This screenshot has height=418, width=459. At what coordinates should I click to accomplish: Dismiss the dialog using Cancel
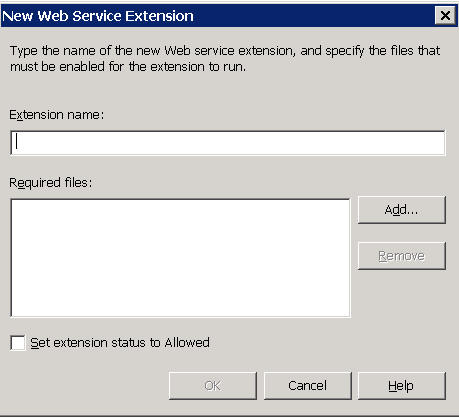tap(308, 386)
